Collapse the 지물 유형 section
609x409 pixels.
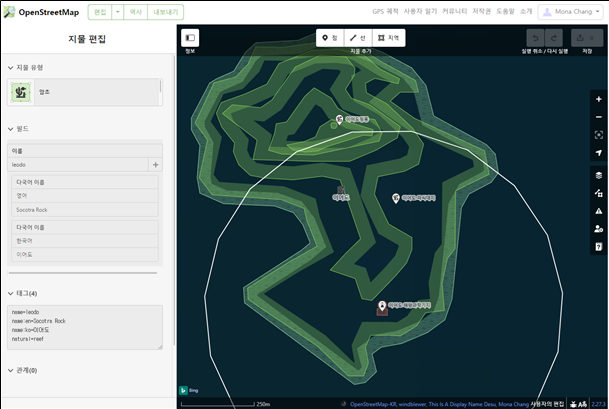[25, 68]
